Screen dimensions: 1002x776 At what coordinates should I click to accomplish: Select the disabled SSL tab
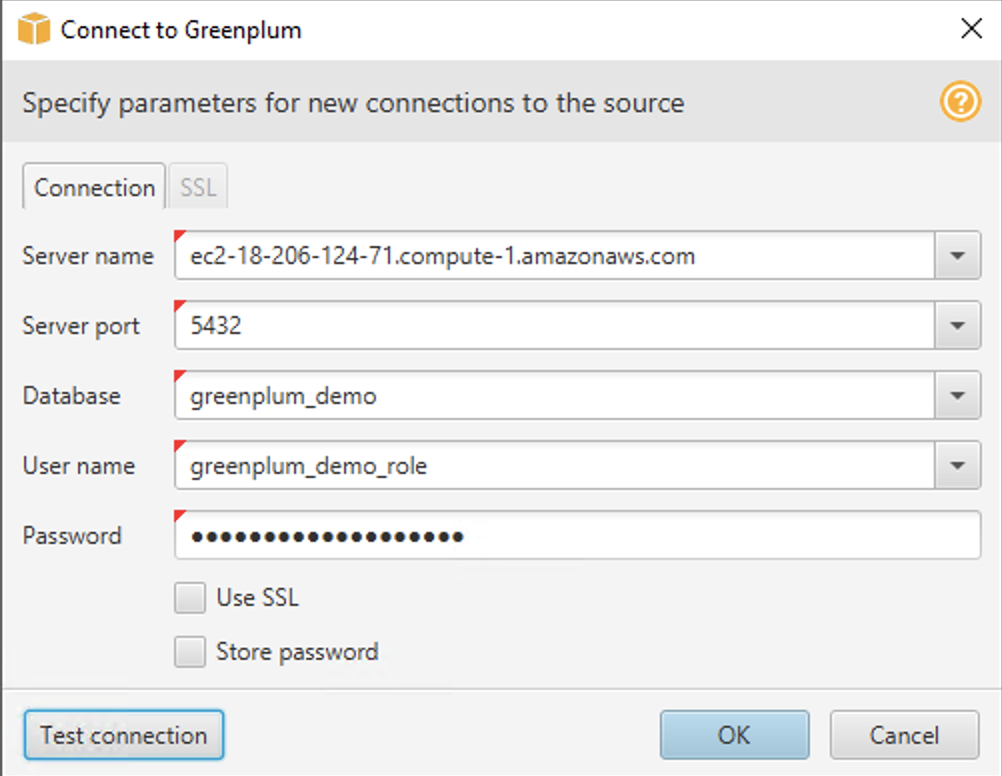point(197,186)
